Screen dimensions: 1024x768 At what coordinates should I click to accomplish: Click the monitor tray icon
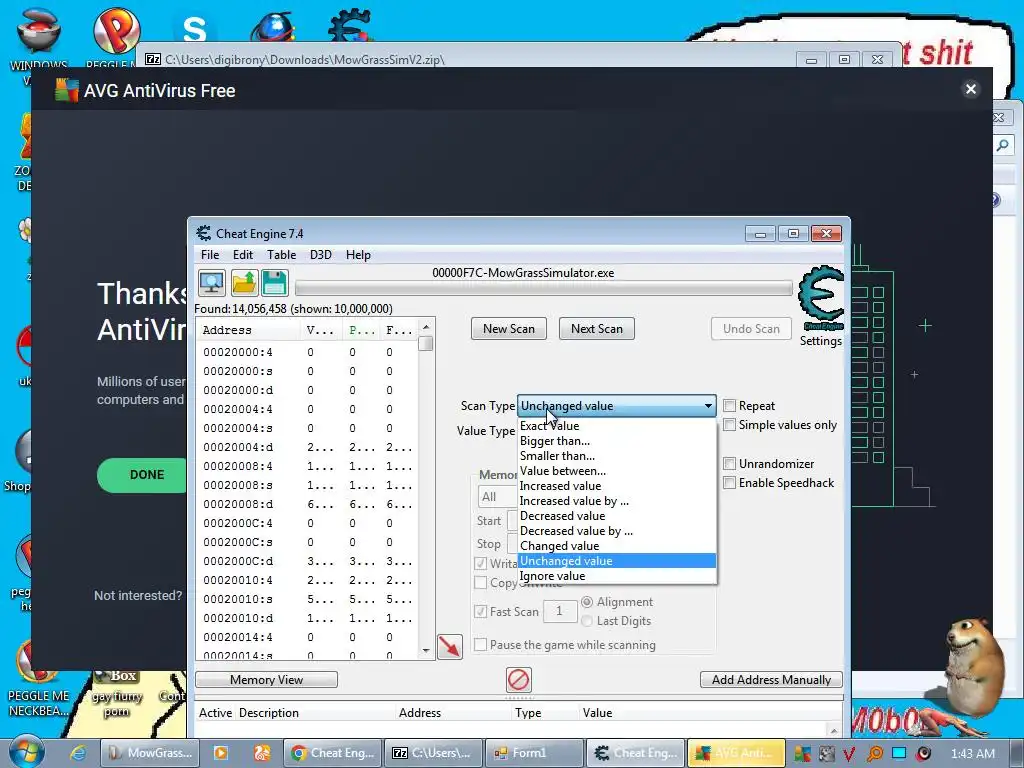(x=899, y=754)
